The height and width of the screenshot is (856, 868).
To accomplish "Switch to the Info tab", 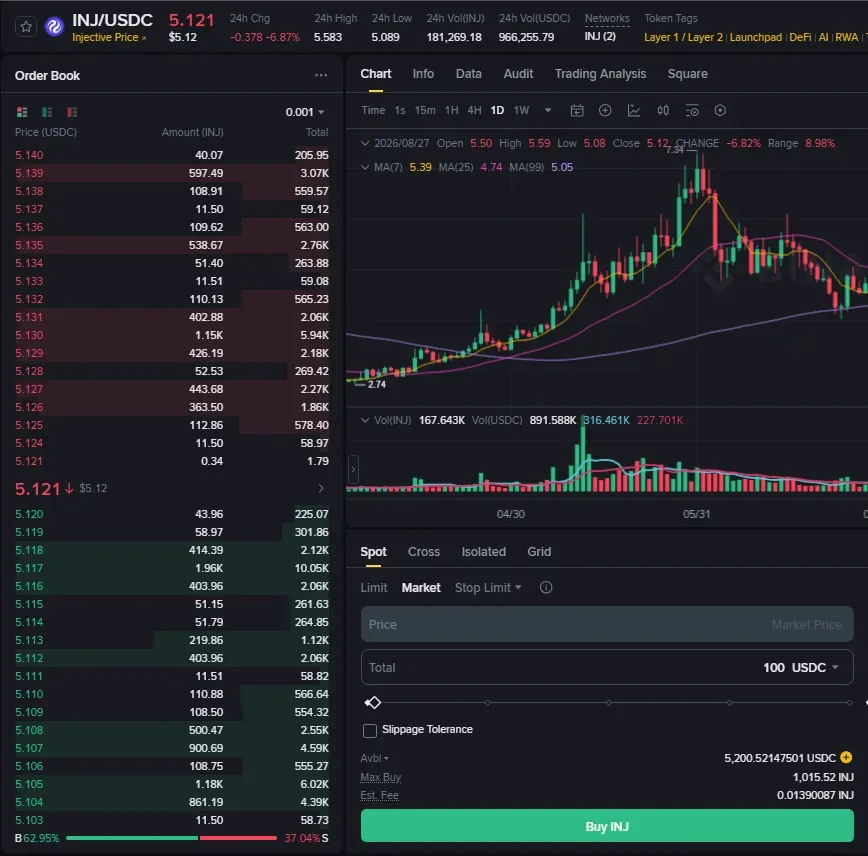I will 423,74.
